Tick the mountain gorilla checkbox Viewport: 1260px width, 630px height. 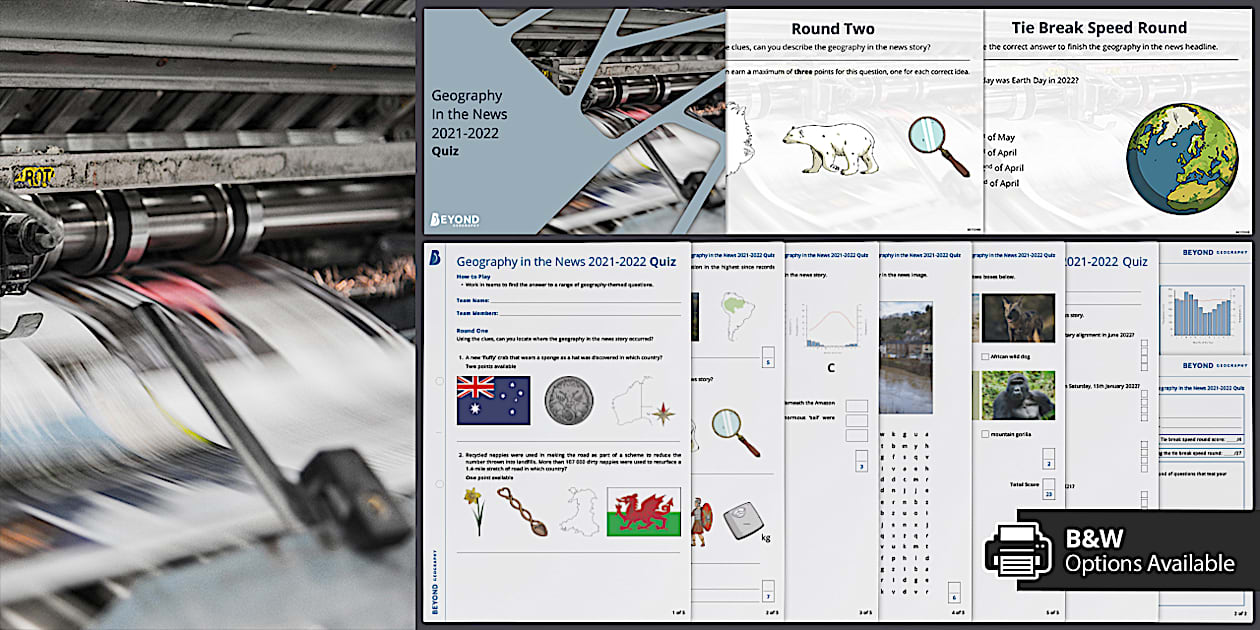(986, 434)
